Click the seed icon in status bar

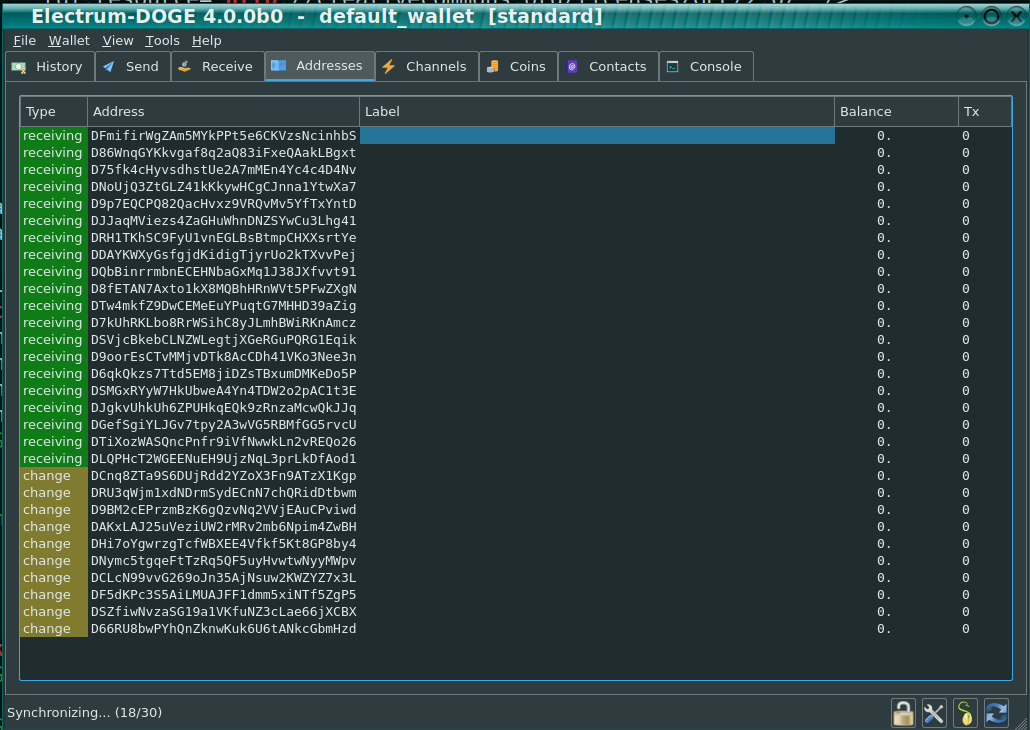point(965,713)
